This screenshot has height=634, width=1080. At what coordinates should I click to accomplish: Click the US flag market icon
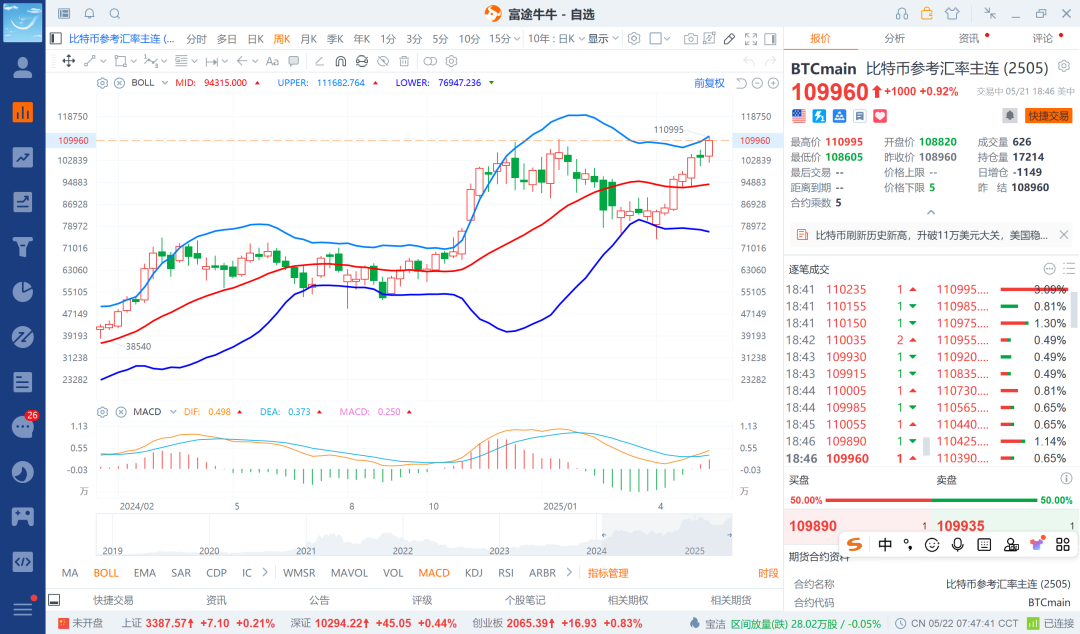point(798,116)
